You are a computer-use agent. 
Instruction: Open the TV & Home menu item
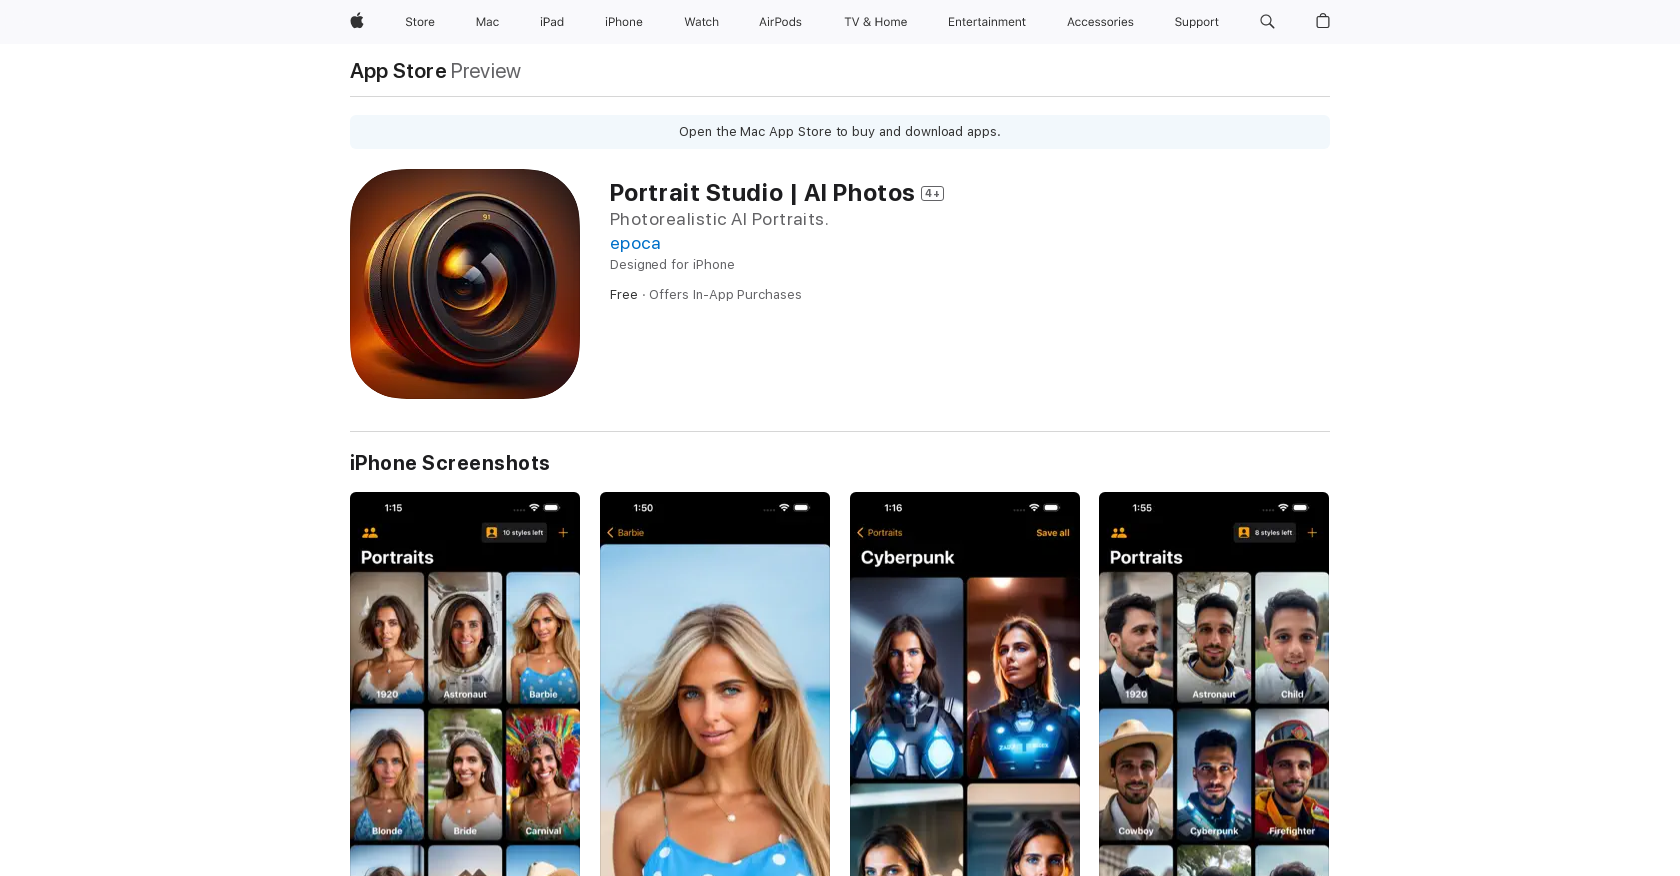(x=876, y=22)
